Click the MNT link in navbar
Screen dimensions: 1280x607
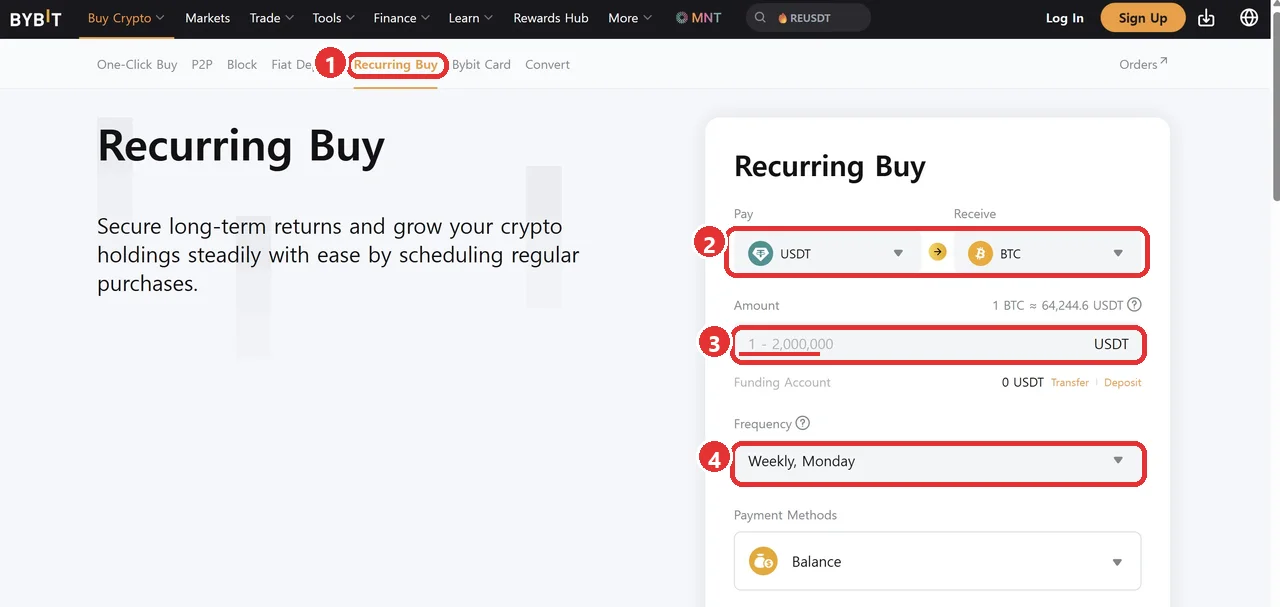698,18
